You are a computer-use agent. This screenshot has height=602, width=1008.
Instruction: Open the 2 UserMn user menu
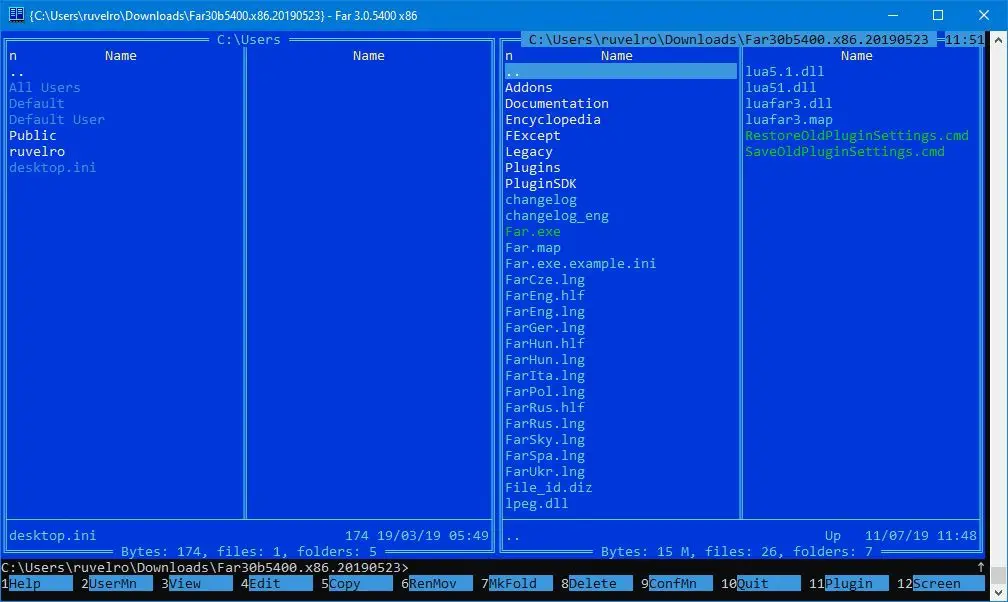117,583
